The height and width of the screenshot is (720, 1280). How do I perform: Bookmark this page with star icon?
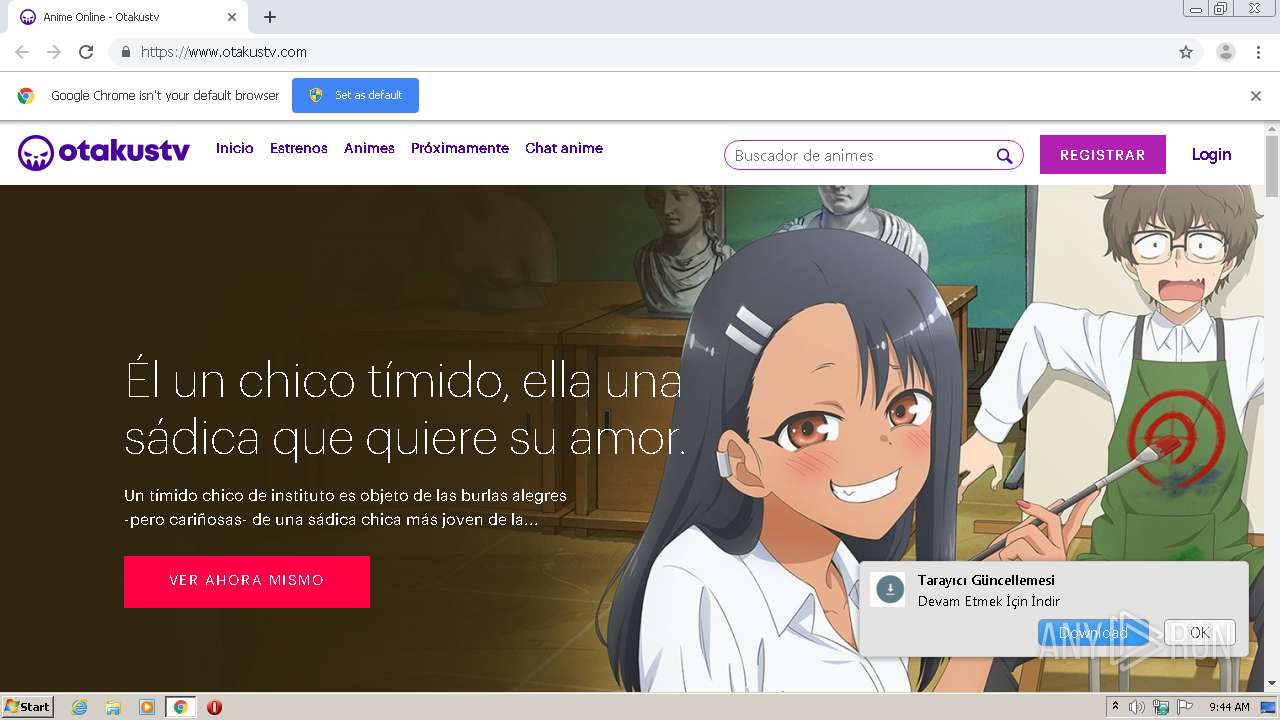[1186, 52]
